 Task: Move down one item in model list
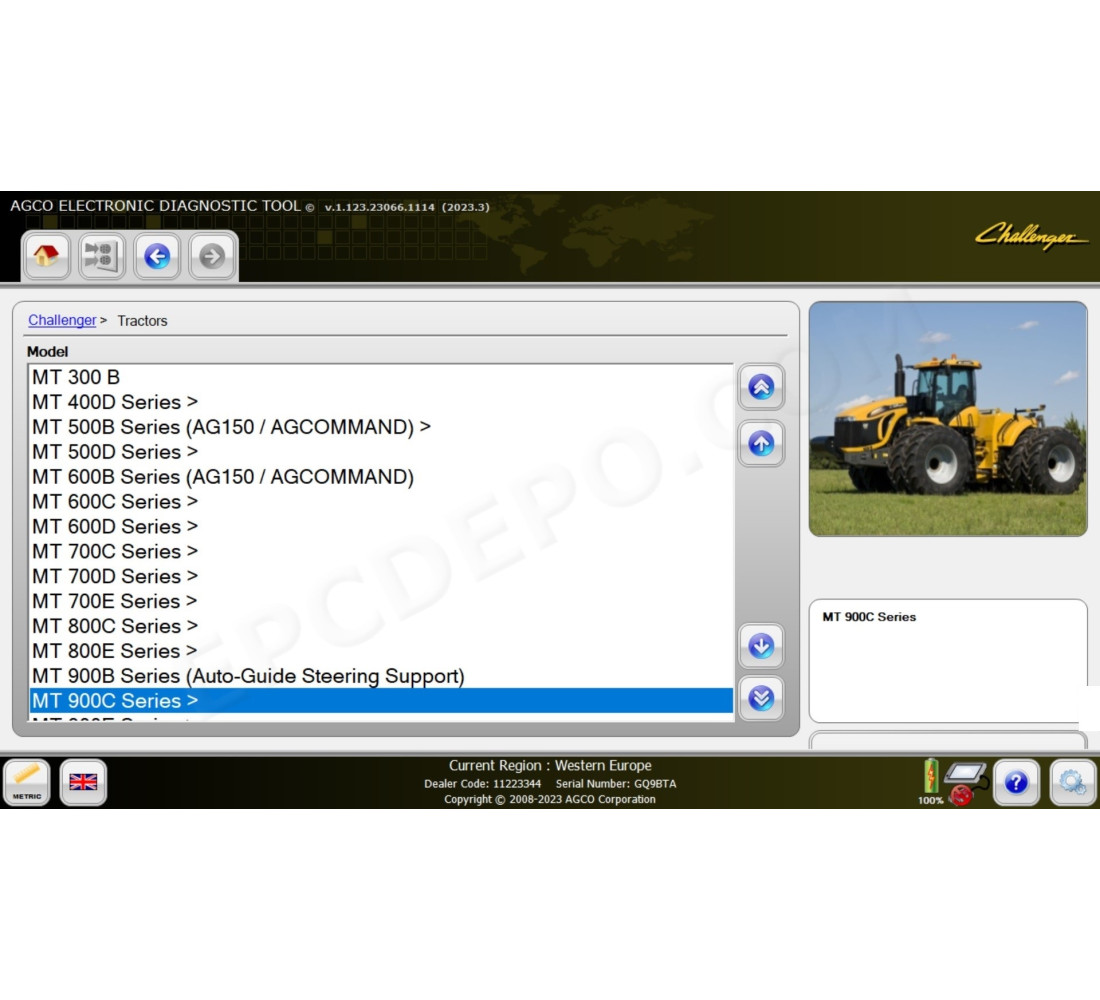pos(761,646)
